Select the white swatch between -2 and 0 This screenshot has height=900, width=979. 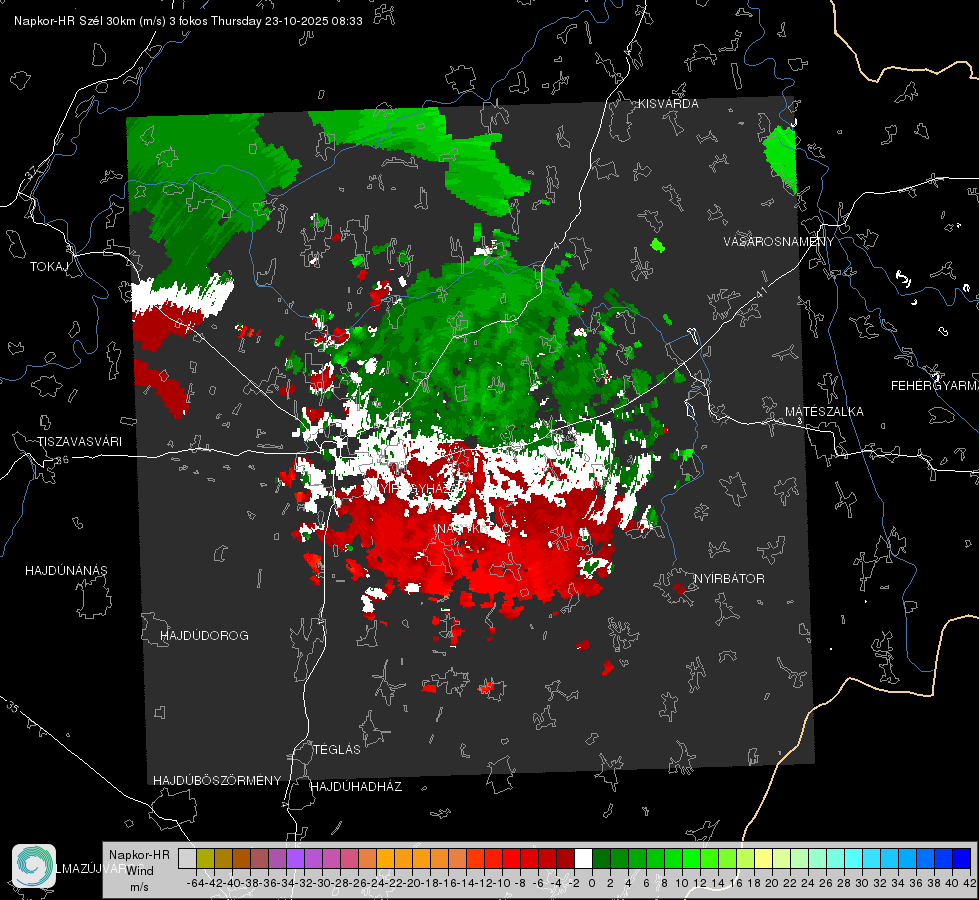coord(583,858)
